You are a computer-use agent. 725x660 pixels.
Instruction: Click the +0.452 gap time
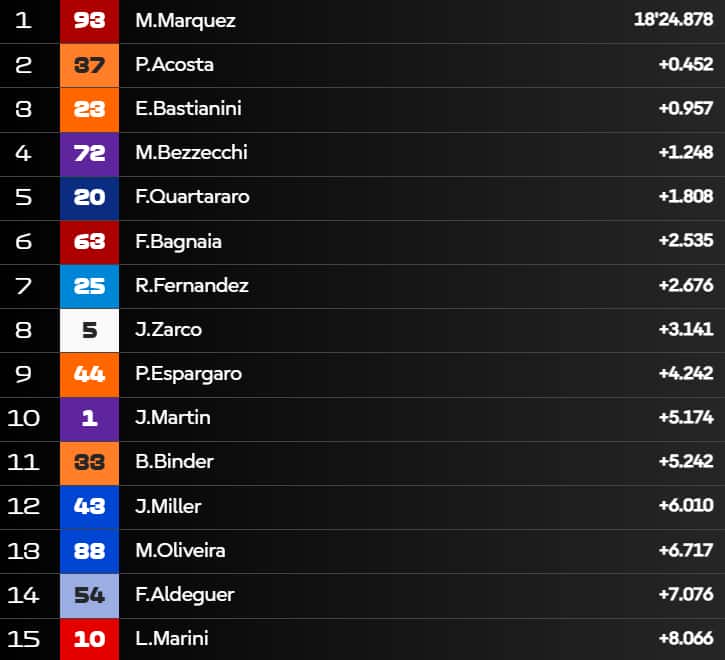pyautogui.click(x=685, y=65)
